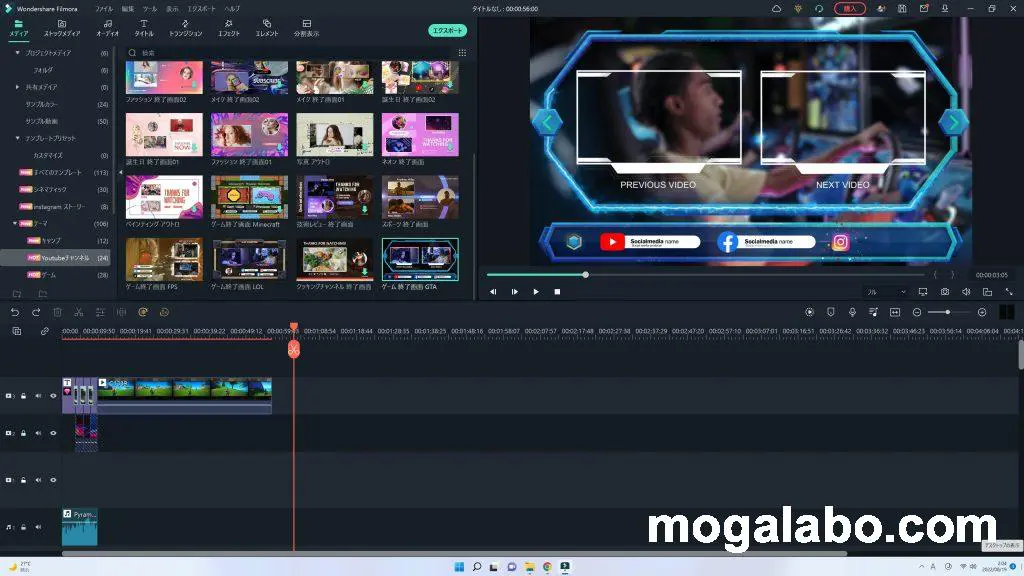Open the トランジション tab

[185, 28]
